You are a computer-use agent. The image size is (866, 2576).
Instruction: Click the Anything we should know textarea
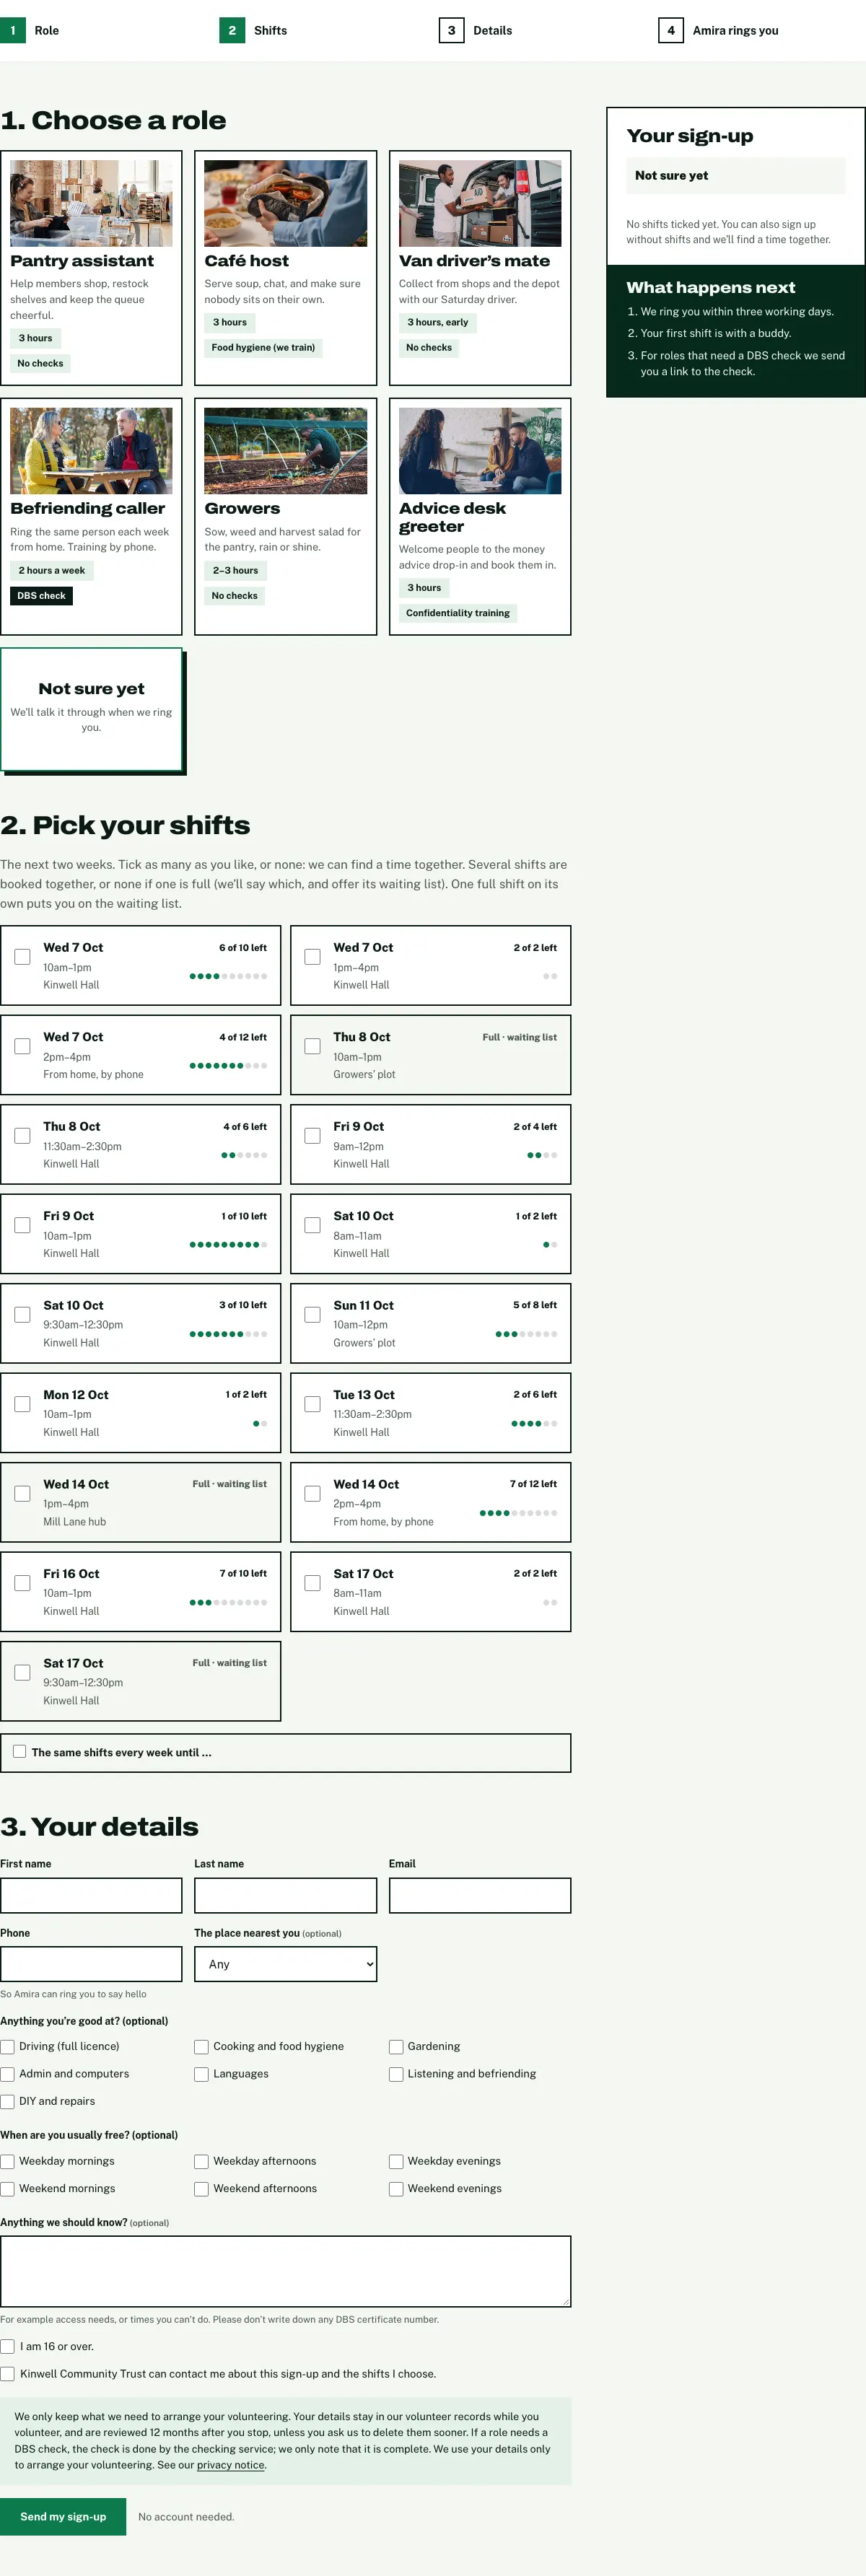coord(285,2271)
